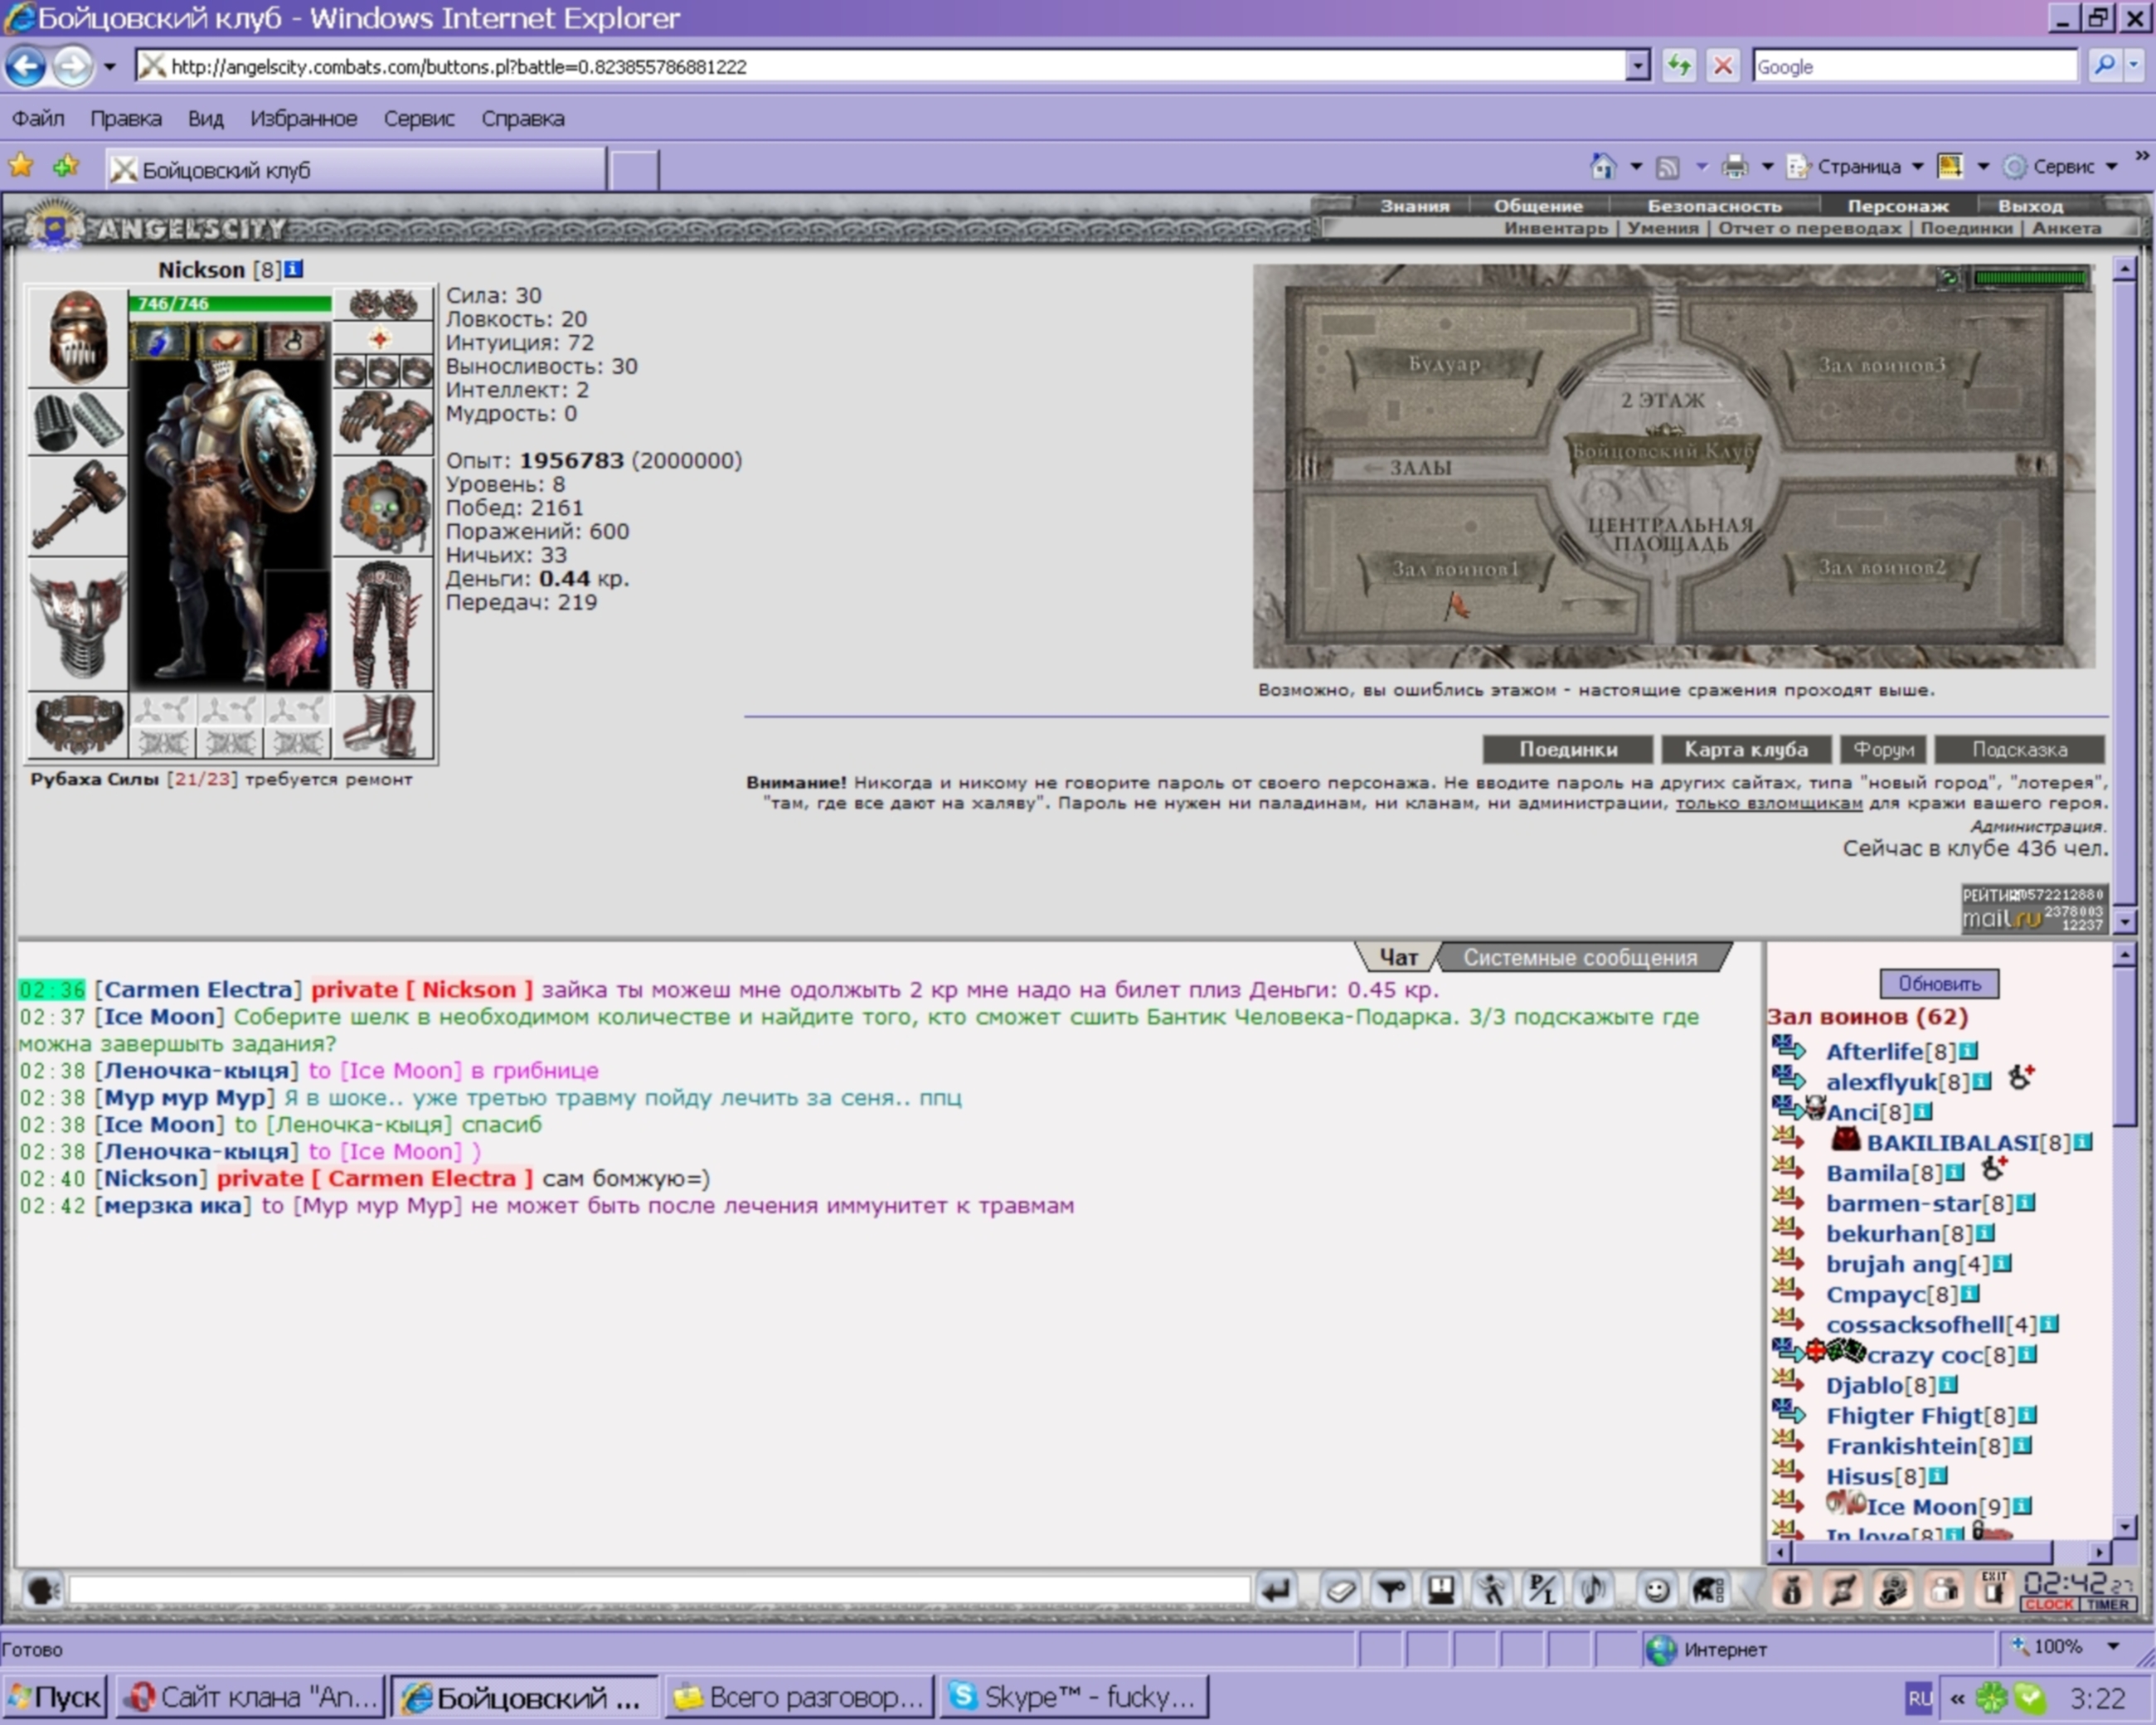Click the helmet equipment slot on Nickson
Image resolution: width=2156 pixels, height=1725 pixels.
[78, 337]
